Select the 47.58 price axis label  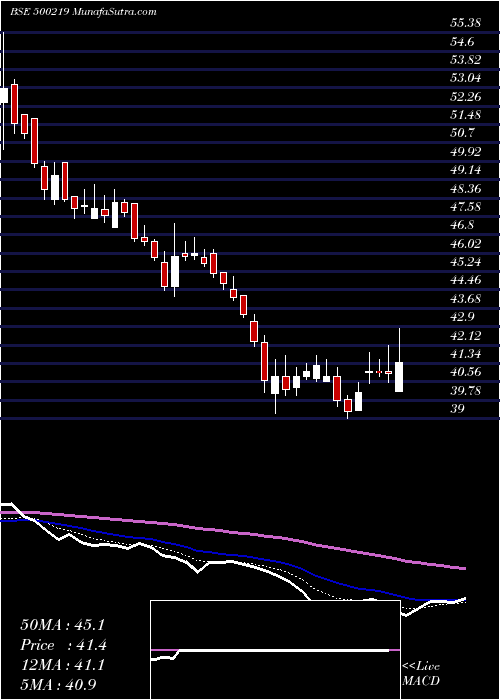tap(465, 207)
